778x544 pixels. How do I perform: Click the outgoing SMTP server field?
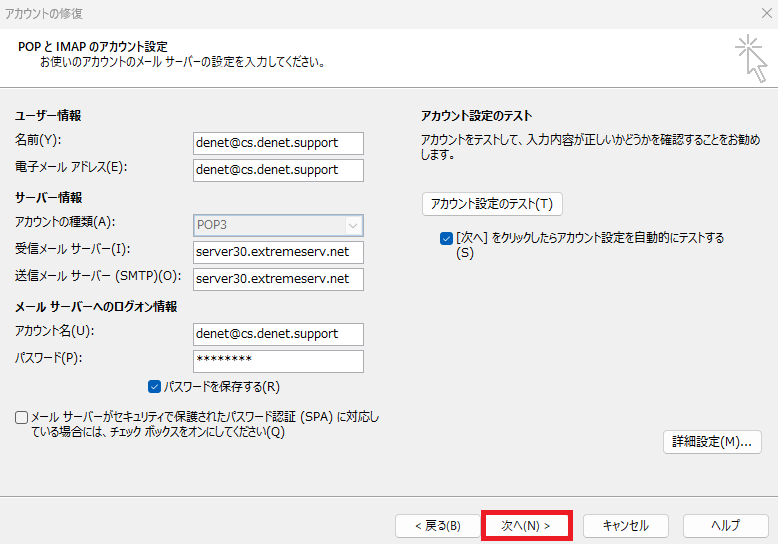click(x=278, y=279)
